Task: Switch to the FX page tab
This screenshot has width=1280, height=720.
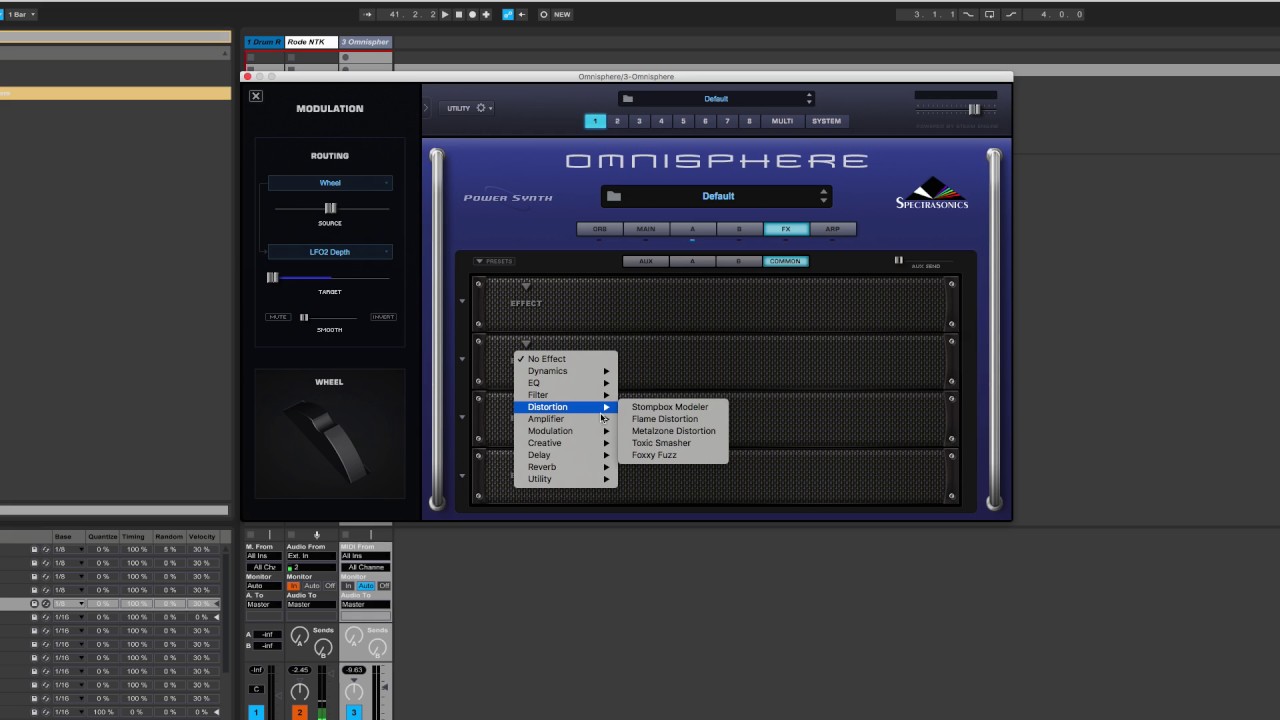Action: pyautogui.click(x=786, y=229)
